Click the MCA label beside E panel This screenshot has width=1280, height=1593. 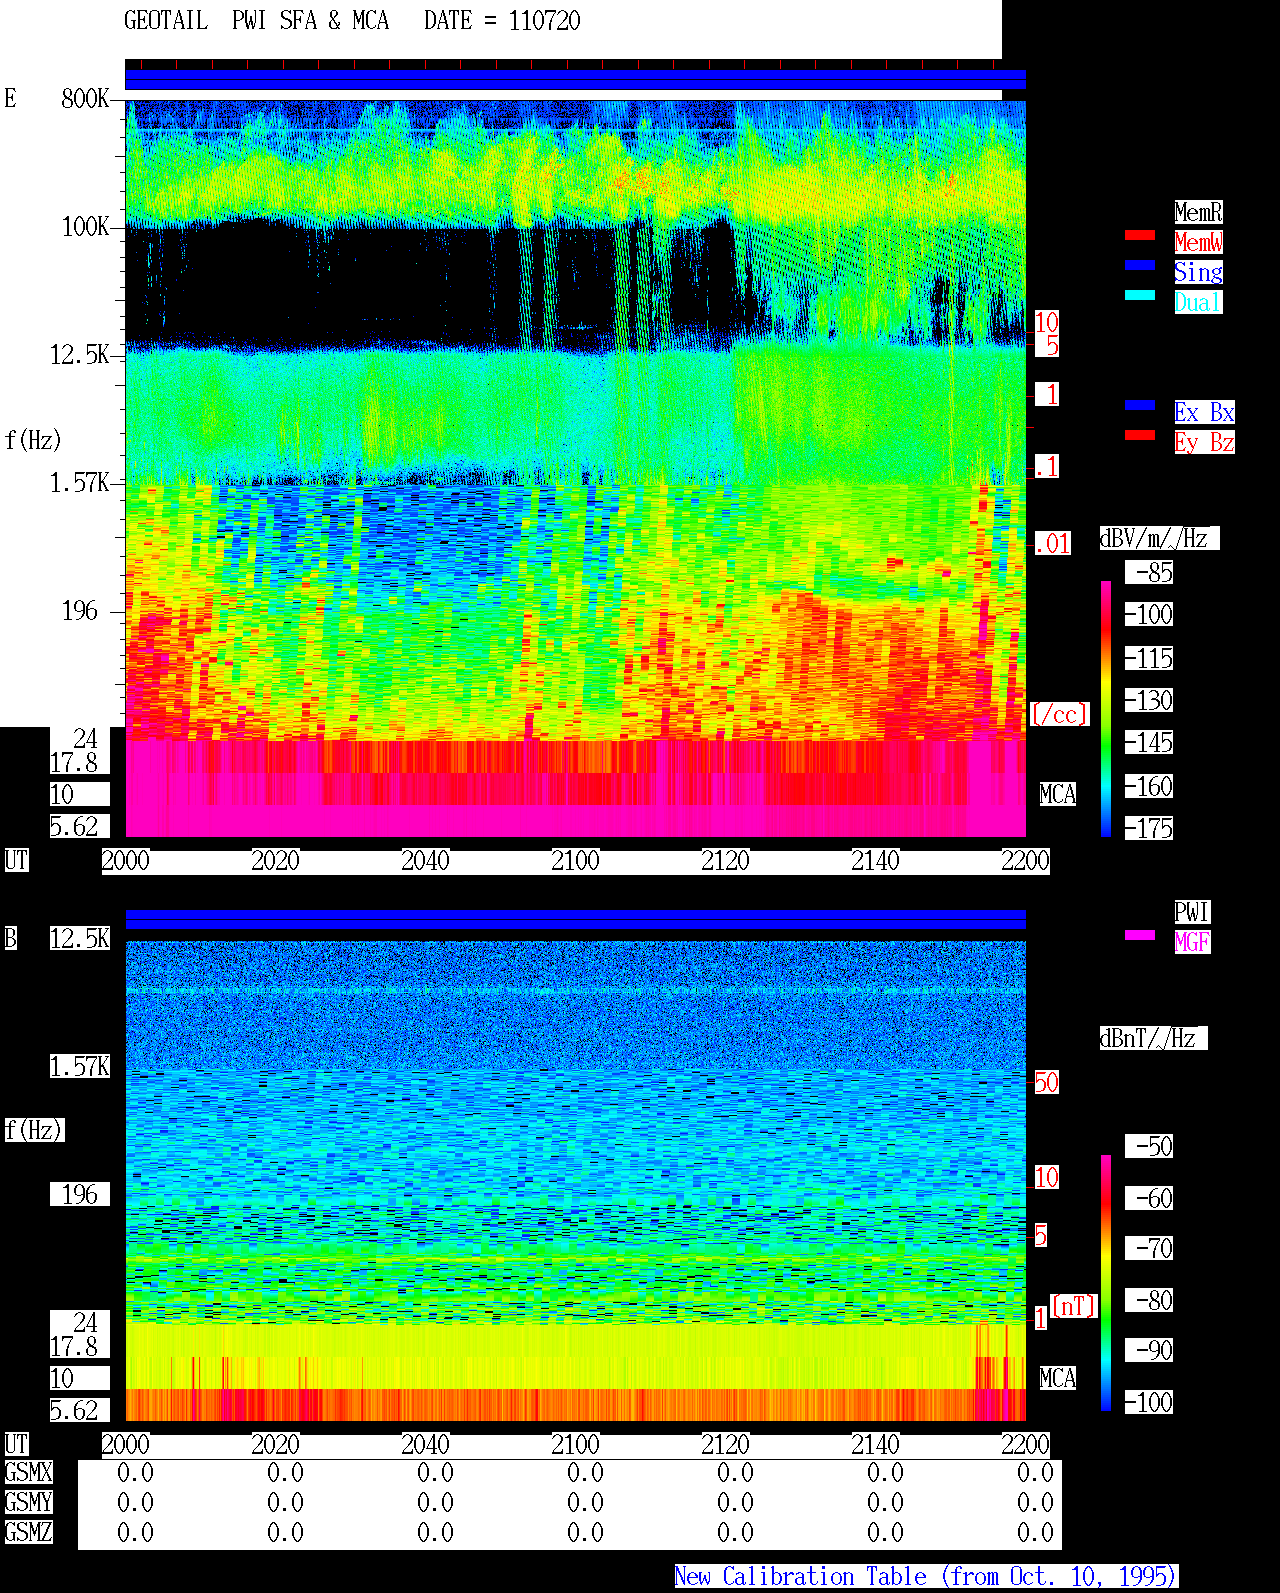[x=1057, y=794]
